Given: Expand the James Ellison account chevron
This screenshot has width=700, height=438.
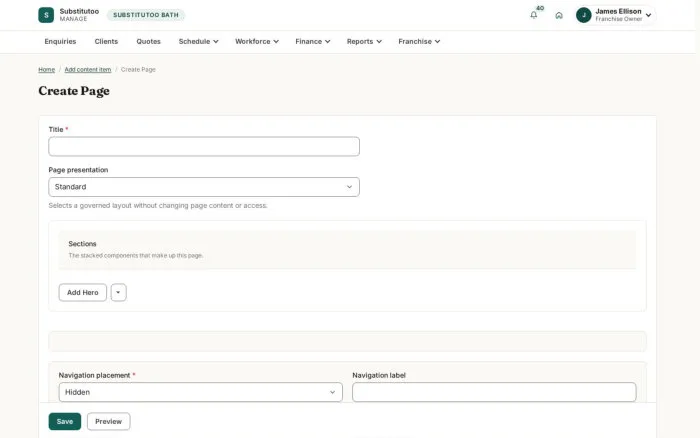Looking at the screenshot, I should click(x=648, y=15).
